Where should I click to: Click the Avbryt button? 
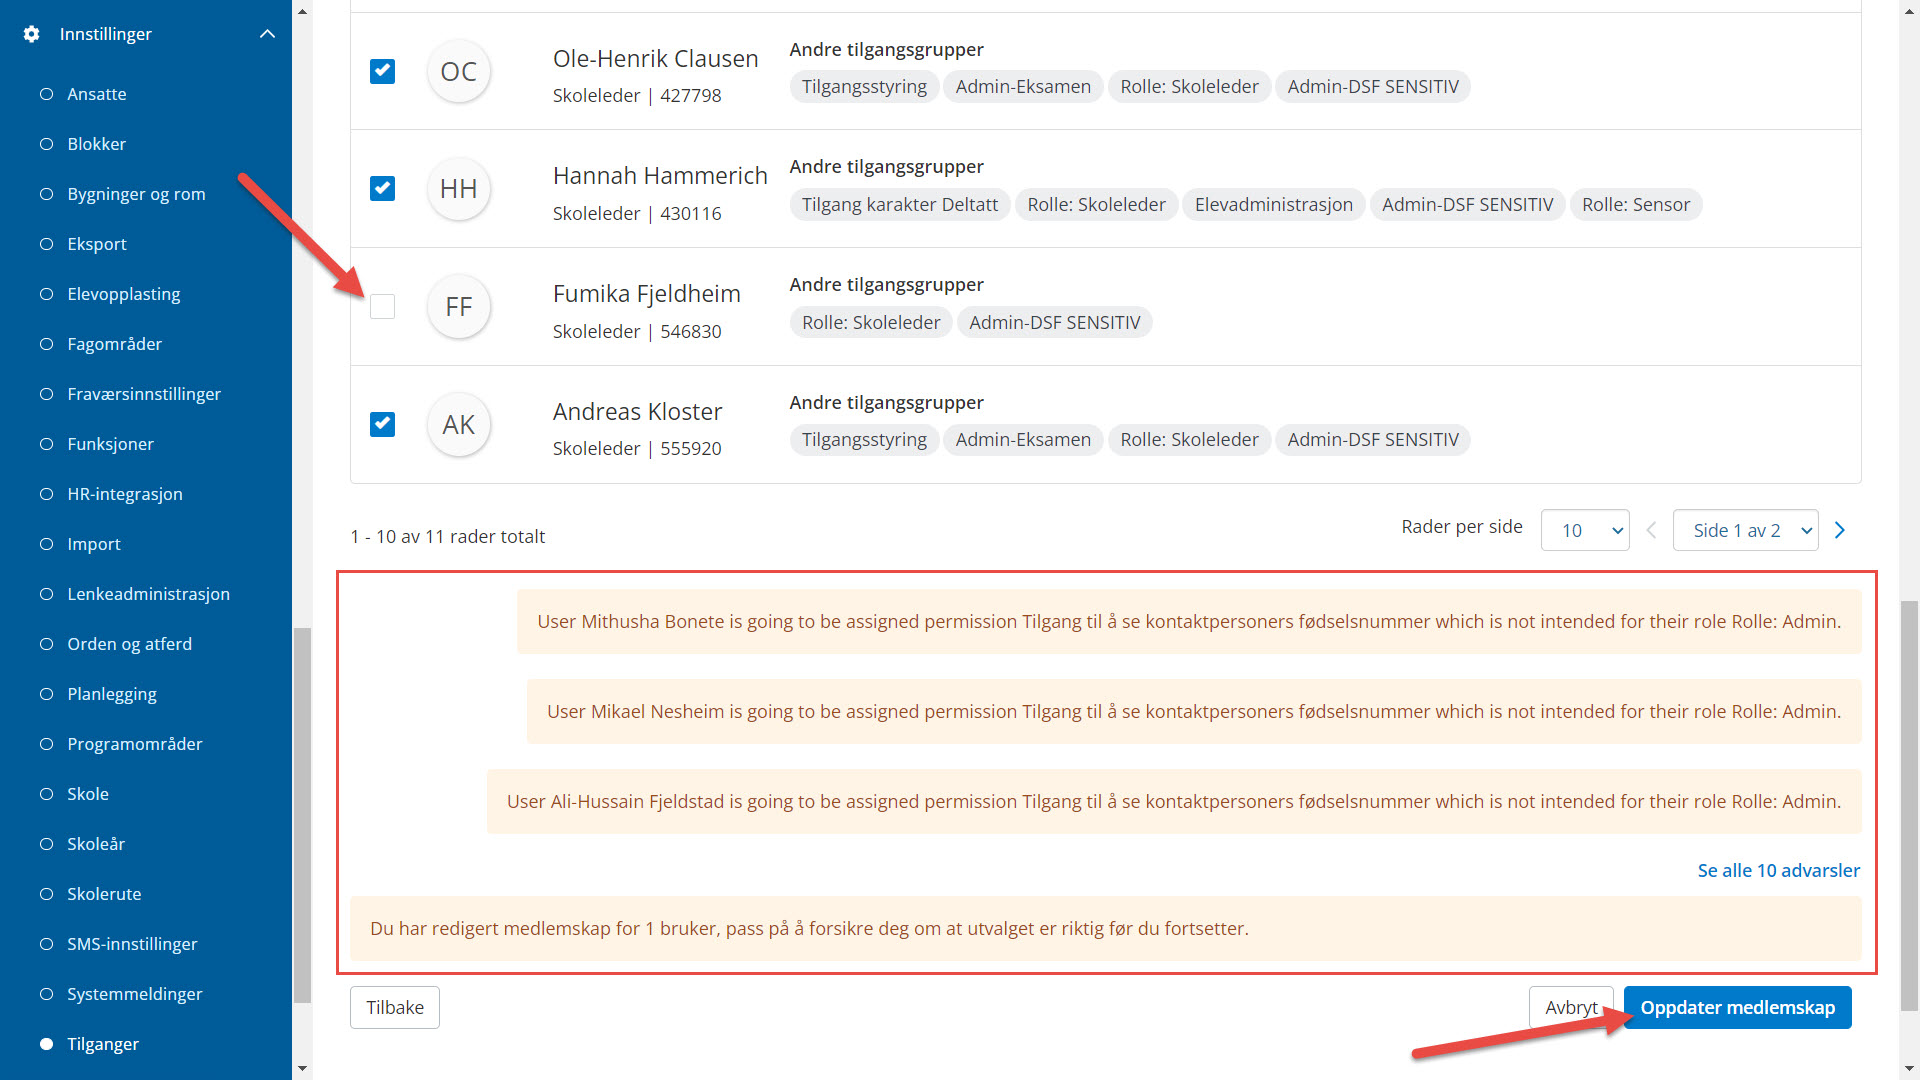1571,1007
